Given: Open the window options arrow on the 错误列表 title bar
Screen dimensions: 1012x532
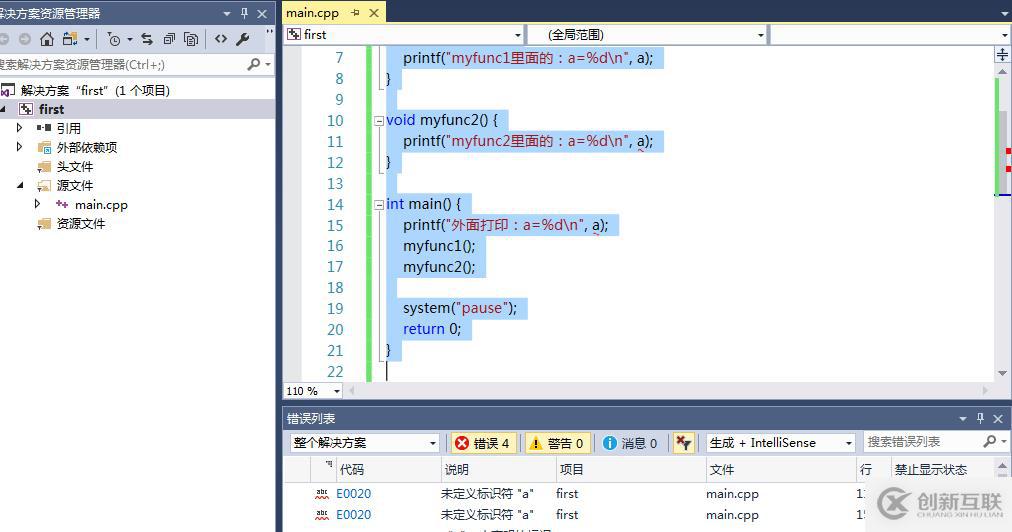Looking at the screenshot, I should 963,419.
